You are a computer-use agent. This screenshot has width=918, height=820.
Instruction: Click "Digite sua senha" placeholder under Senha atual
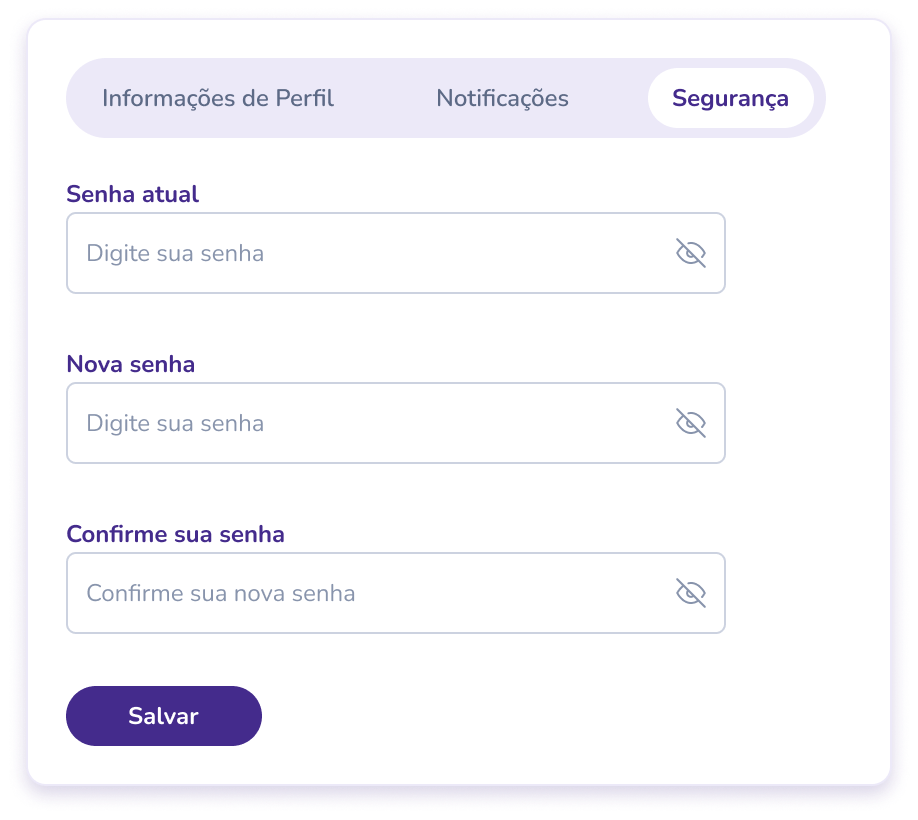(175, 253)
